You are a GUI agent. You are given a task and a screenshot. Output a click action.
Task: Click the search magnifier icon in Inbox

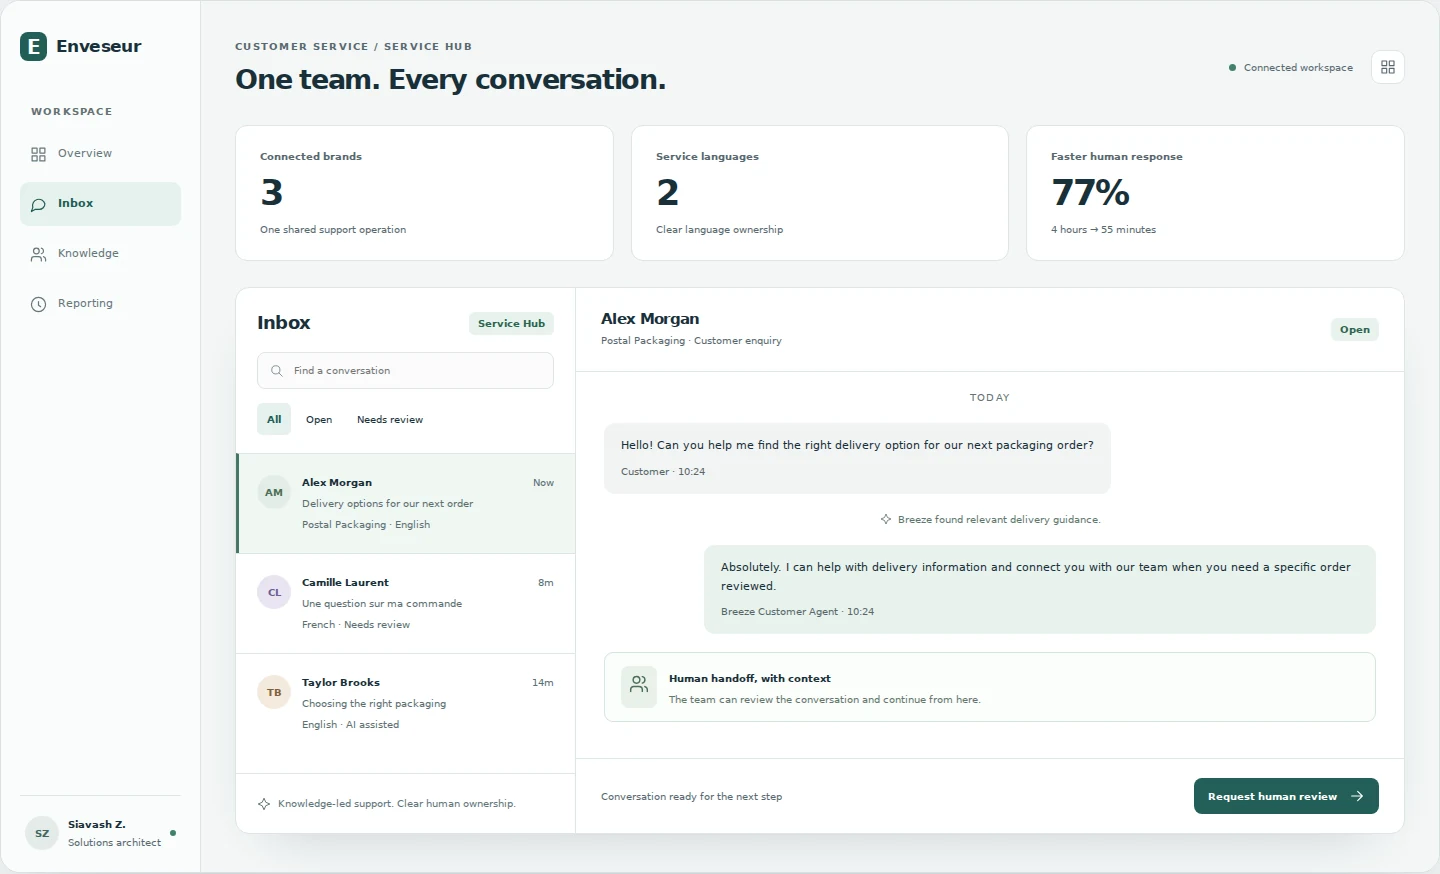point(277,371)
